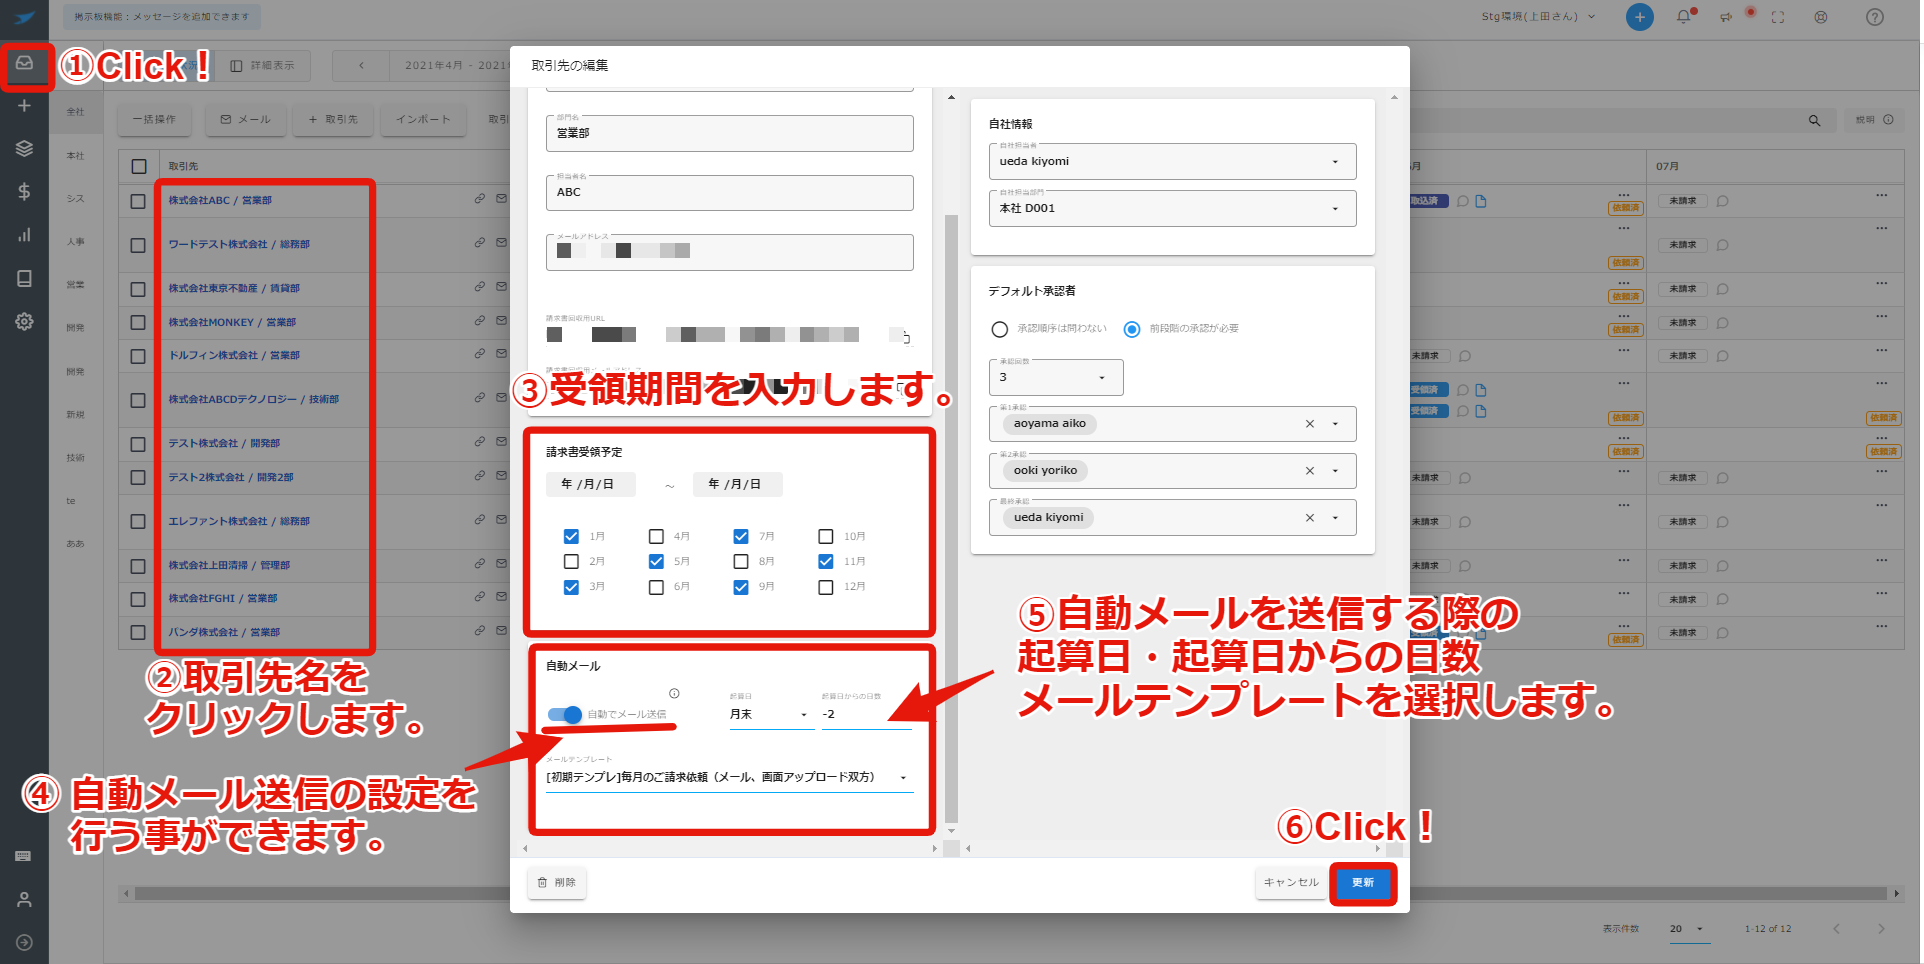Open 自社担当者 dropdown ueda kiyomi
Image resolution: width=1924 pixels, height=964 pixels.
coord(1172,161)
